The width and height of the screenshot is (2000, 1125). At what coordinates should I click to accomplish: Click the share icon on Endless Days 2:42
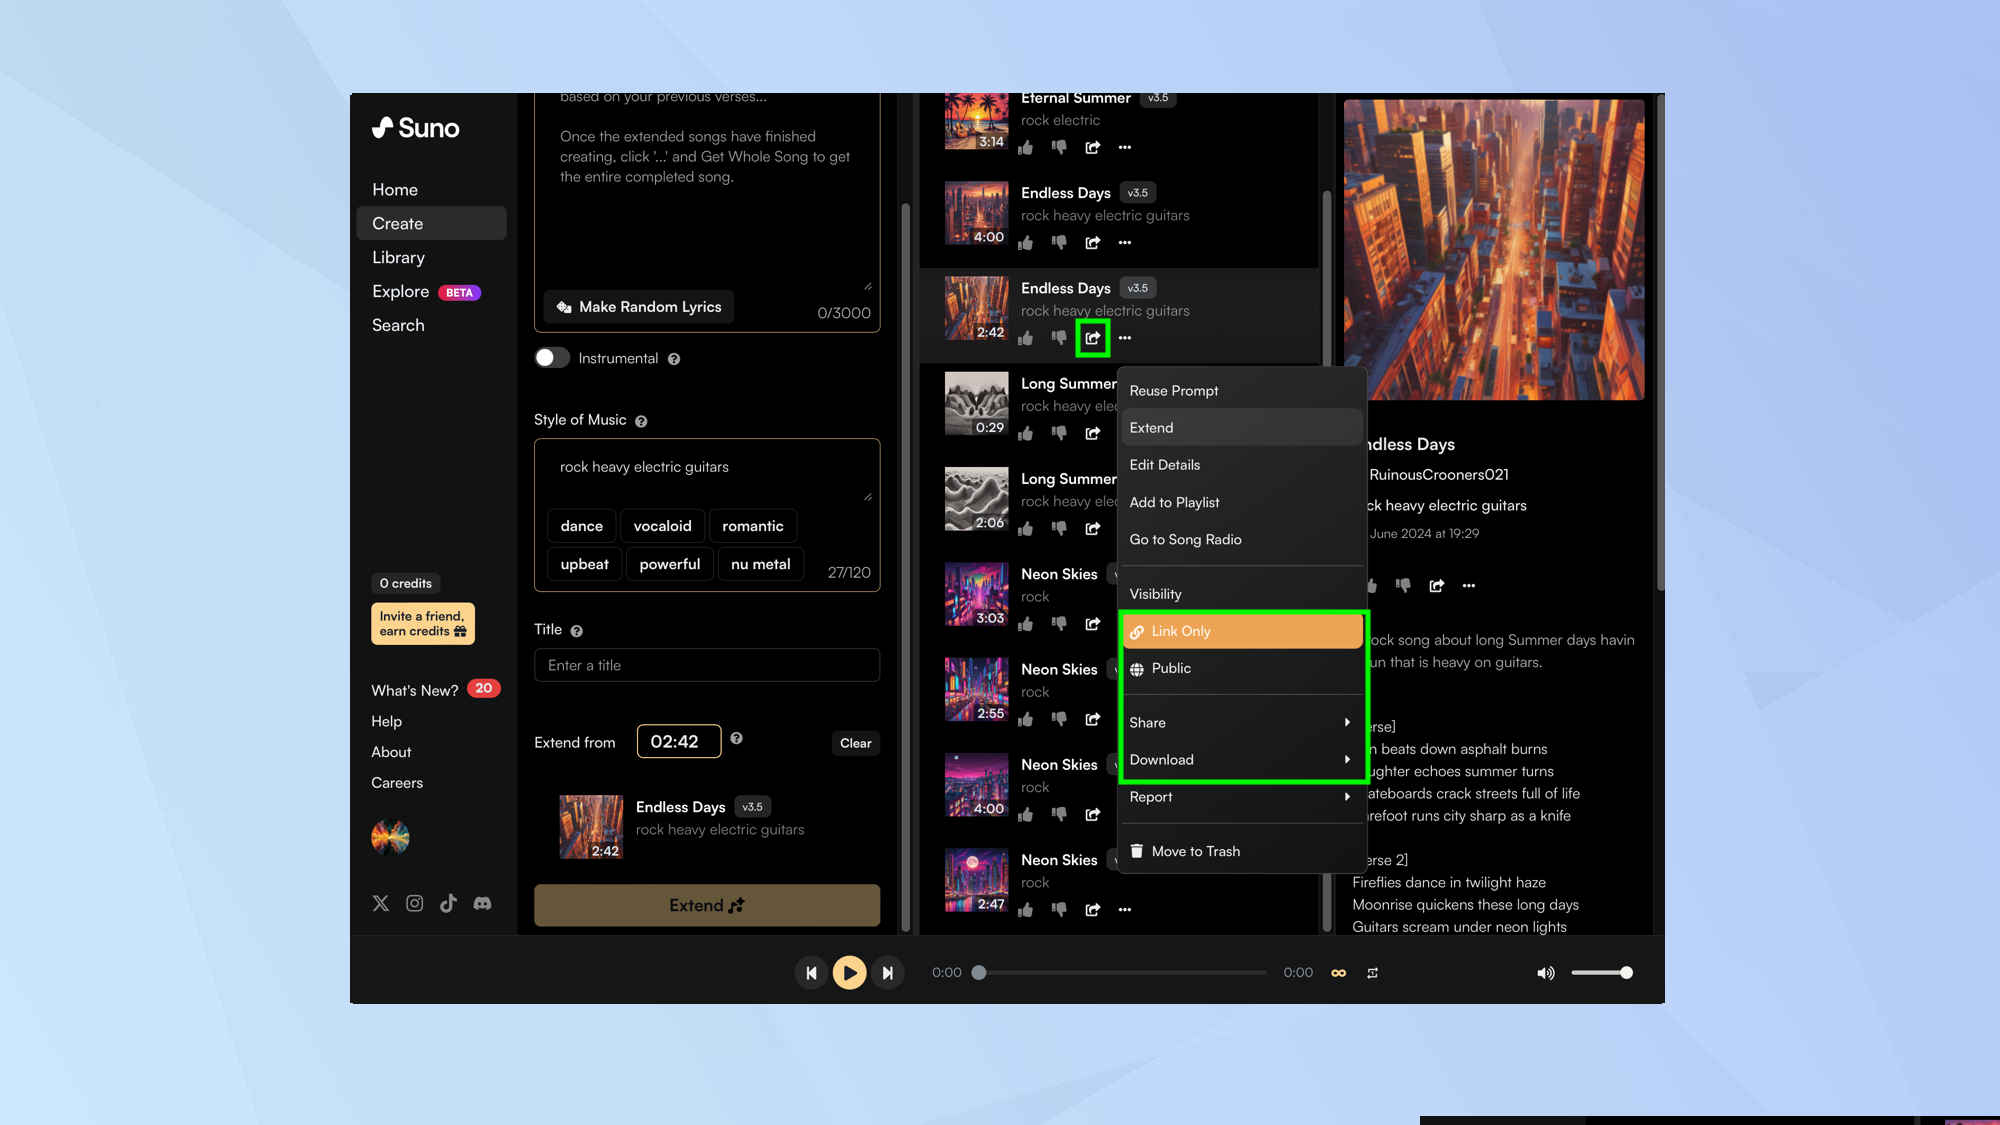pos(1092,338)
